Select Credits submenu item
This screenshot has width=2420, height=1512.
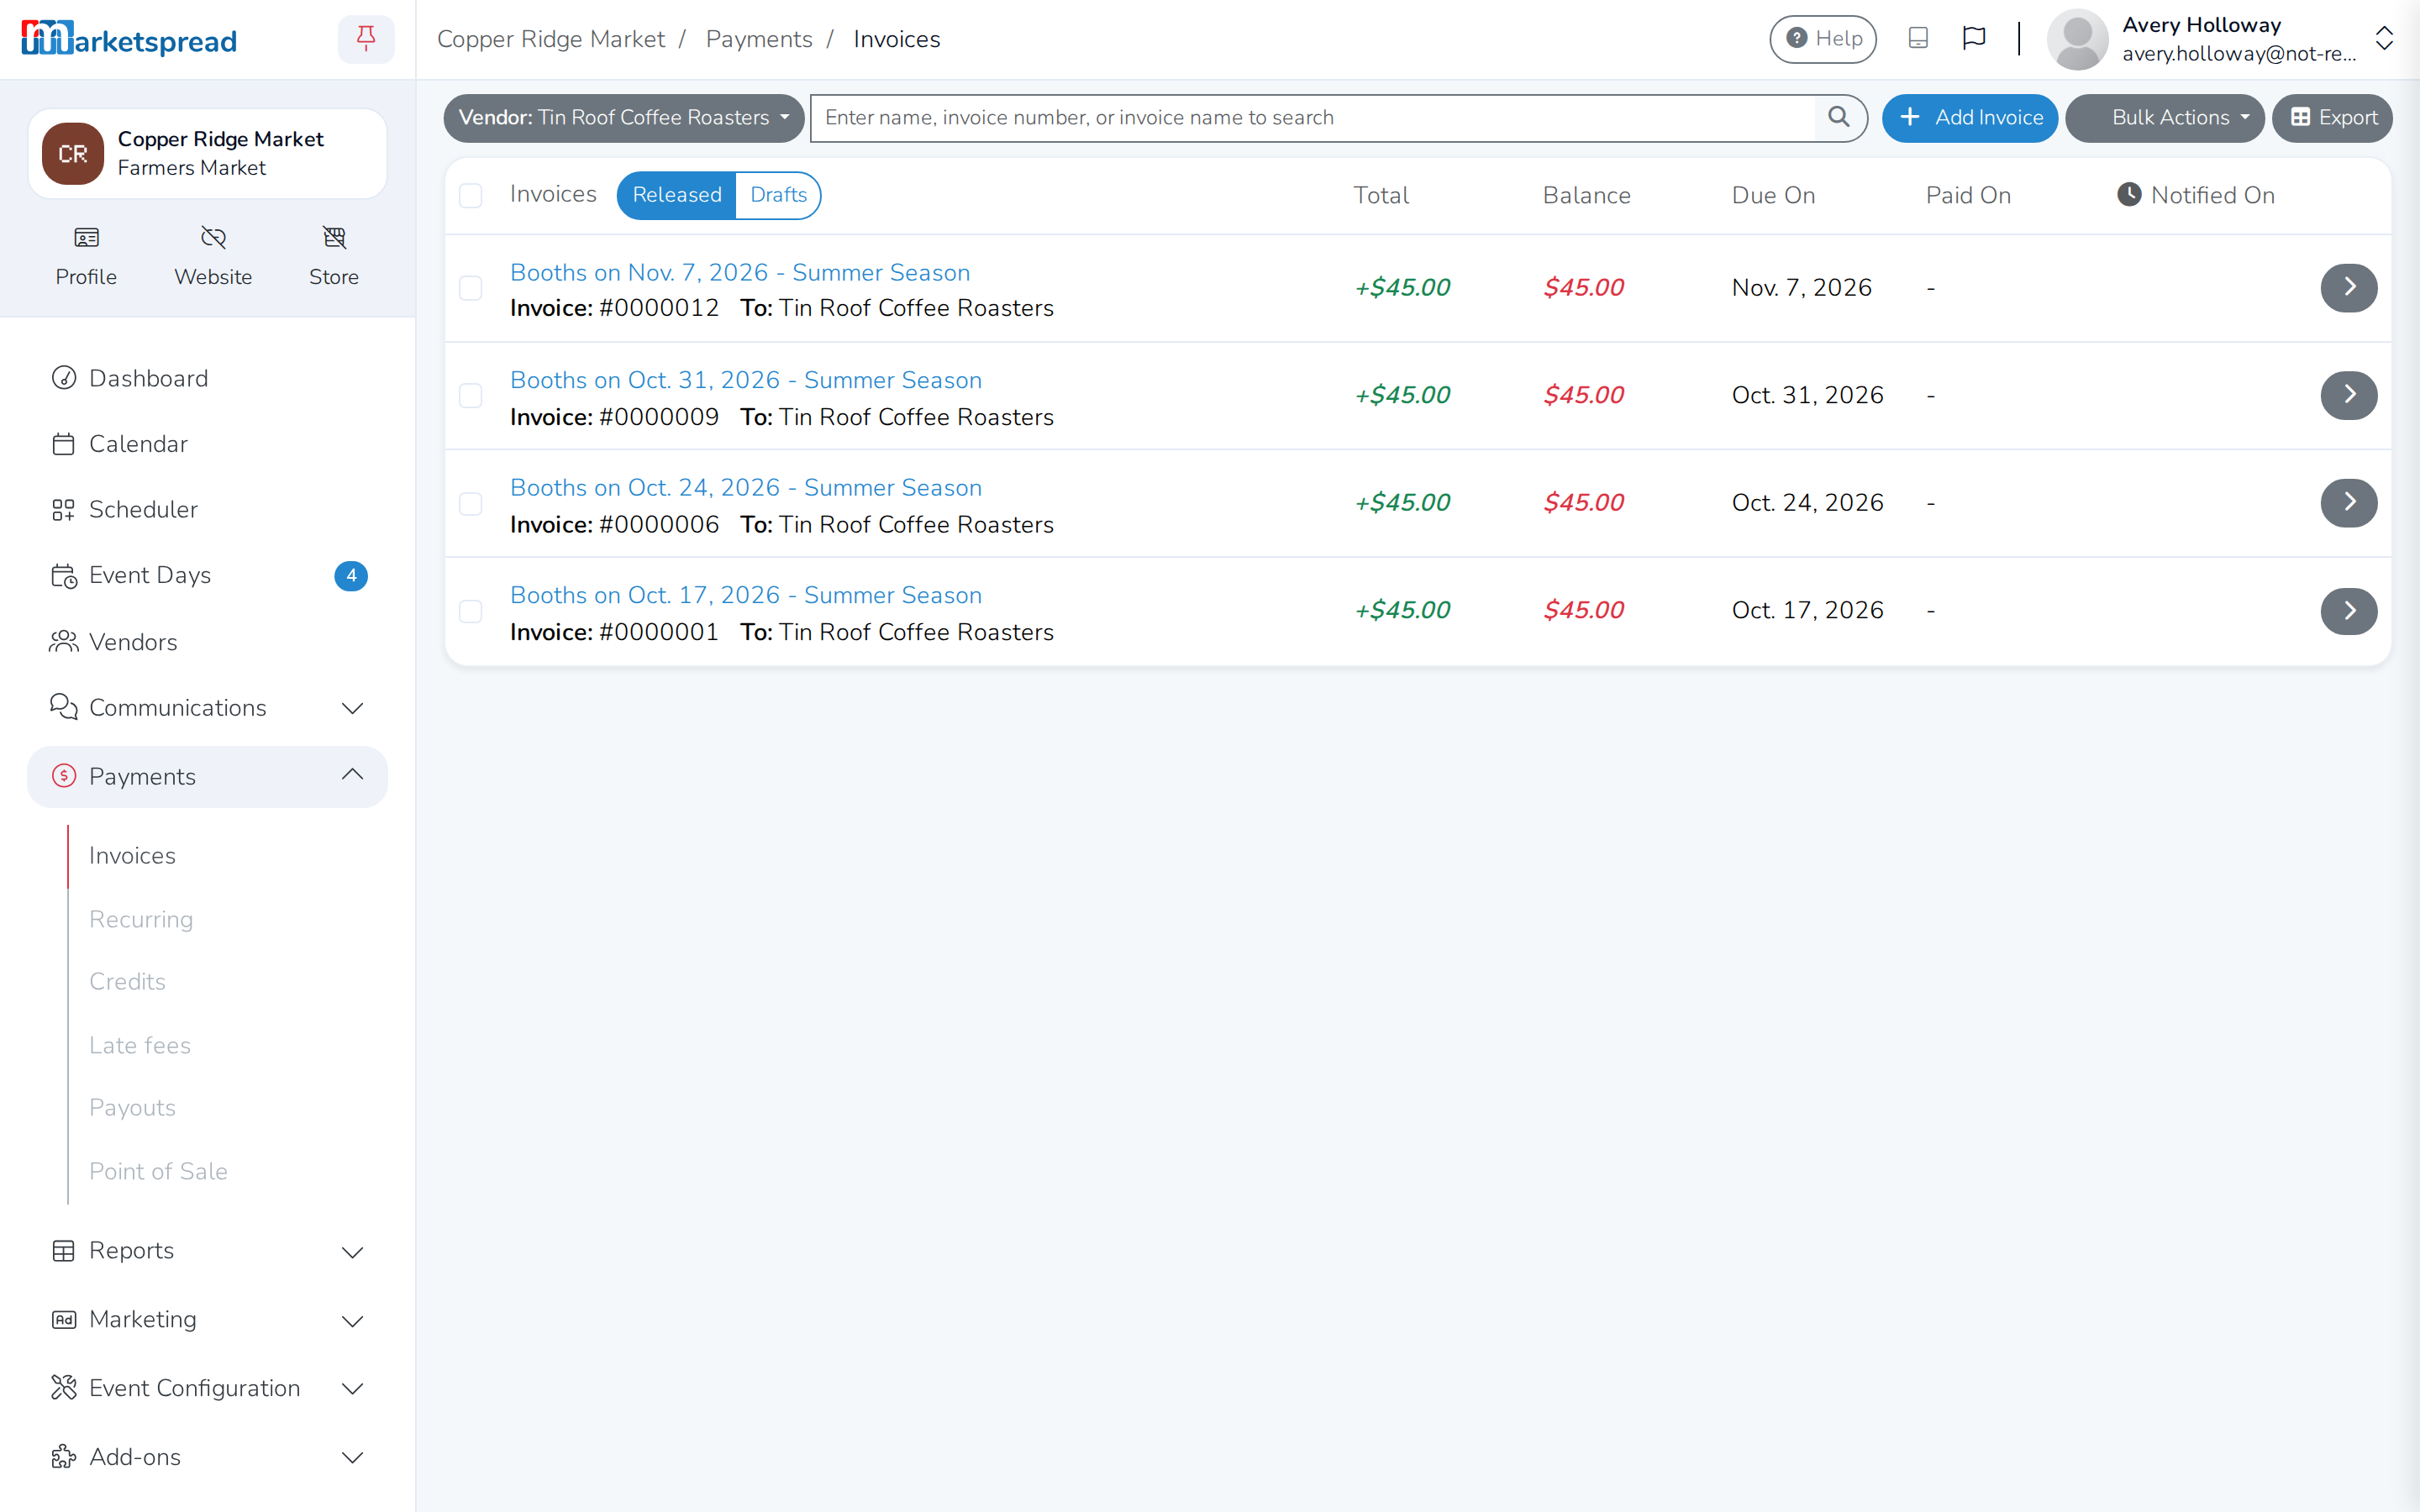pos(127,981)
